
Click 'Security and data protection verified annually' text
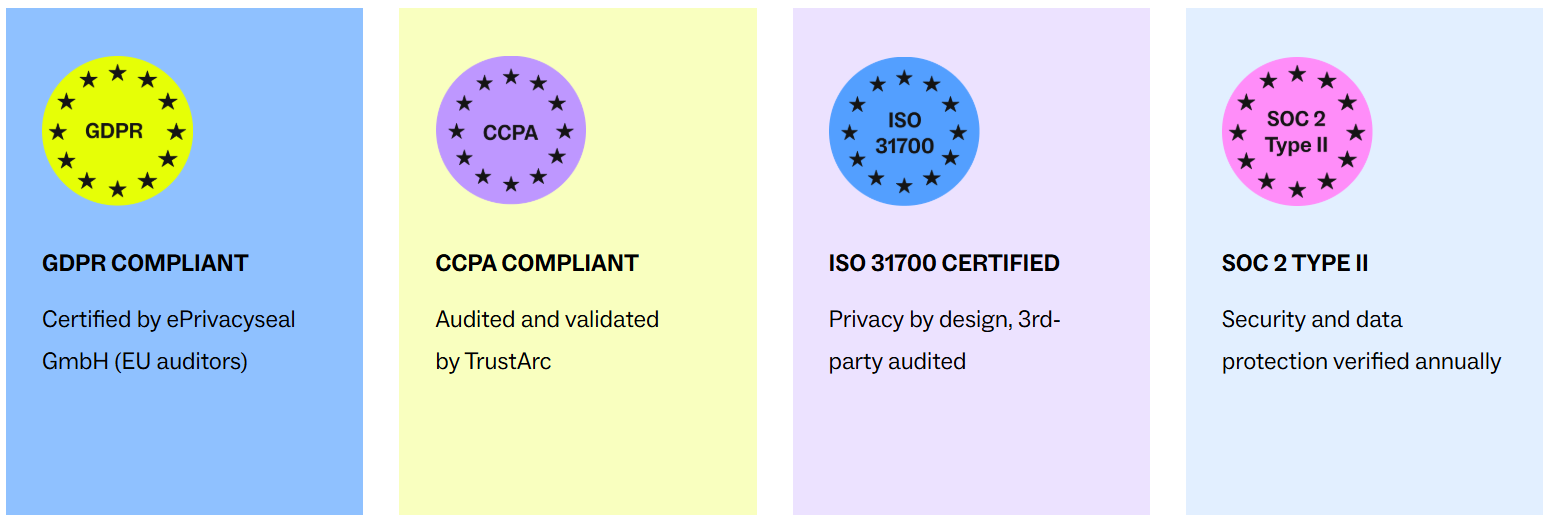point(1361,340)
